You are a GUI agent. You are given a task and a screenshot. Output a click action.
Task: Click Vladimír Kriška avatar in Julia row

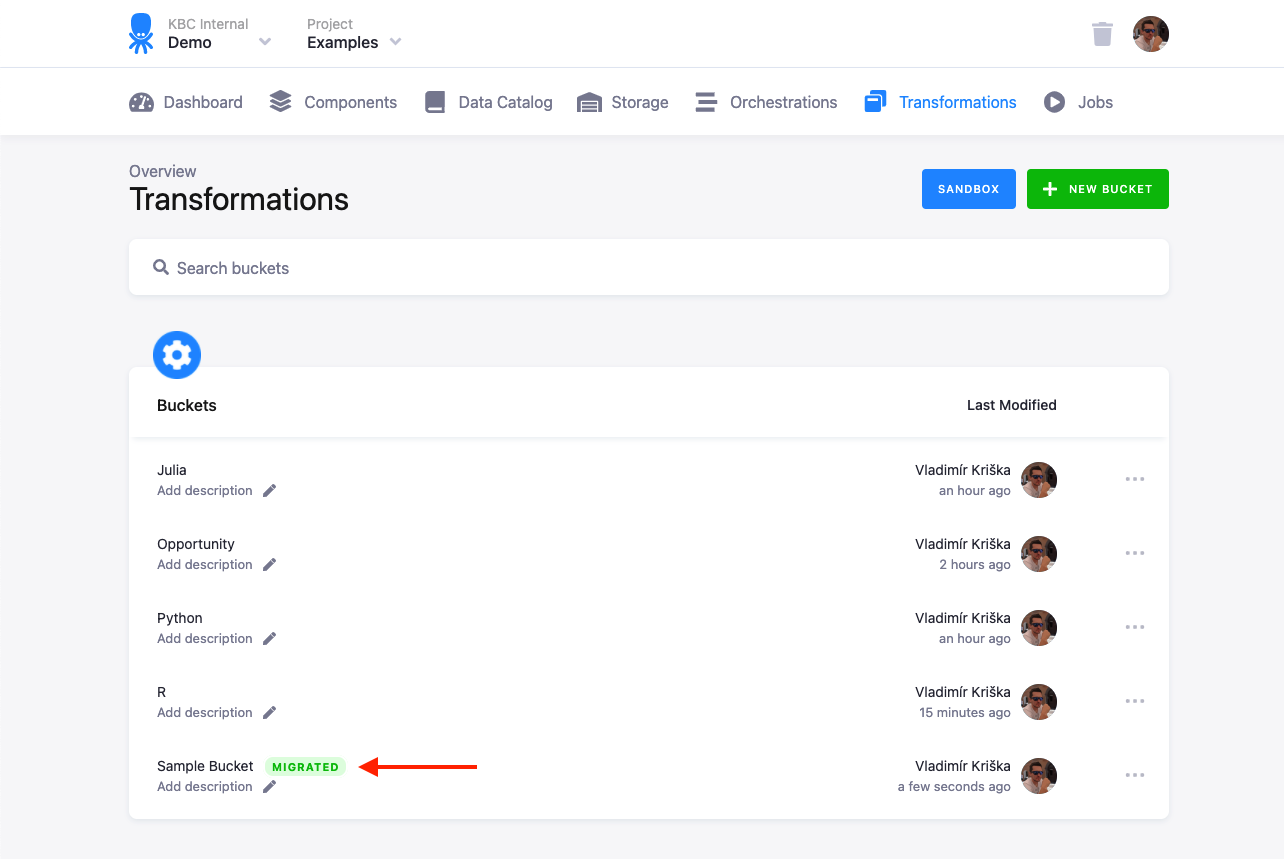pyautogui.click(x=1039, y=480)
